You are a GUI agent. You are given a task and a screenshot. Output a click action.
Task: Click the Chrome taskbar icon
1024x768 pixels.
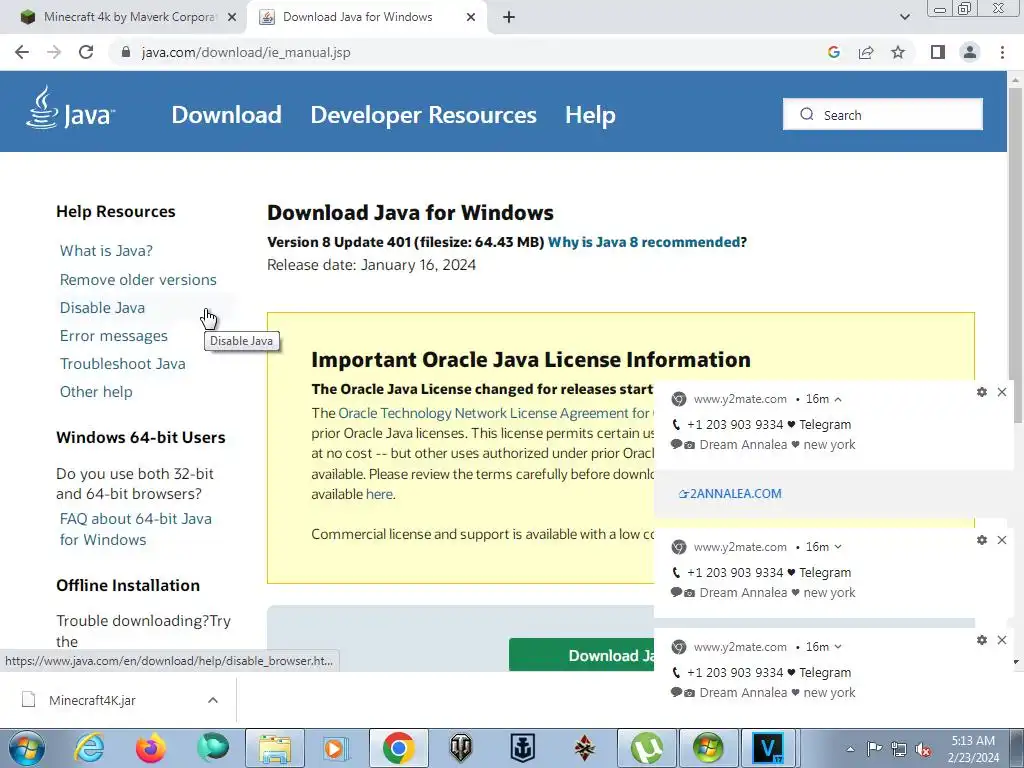[398, 748]
